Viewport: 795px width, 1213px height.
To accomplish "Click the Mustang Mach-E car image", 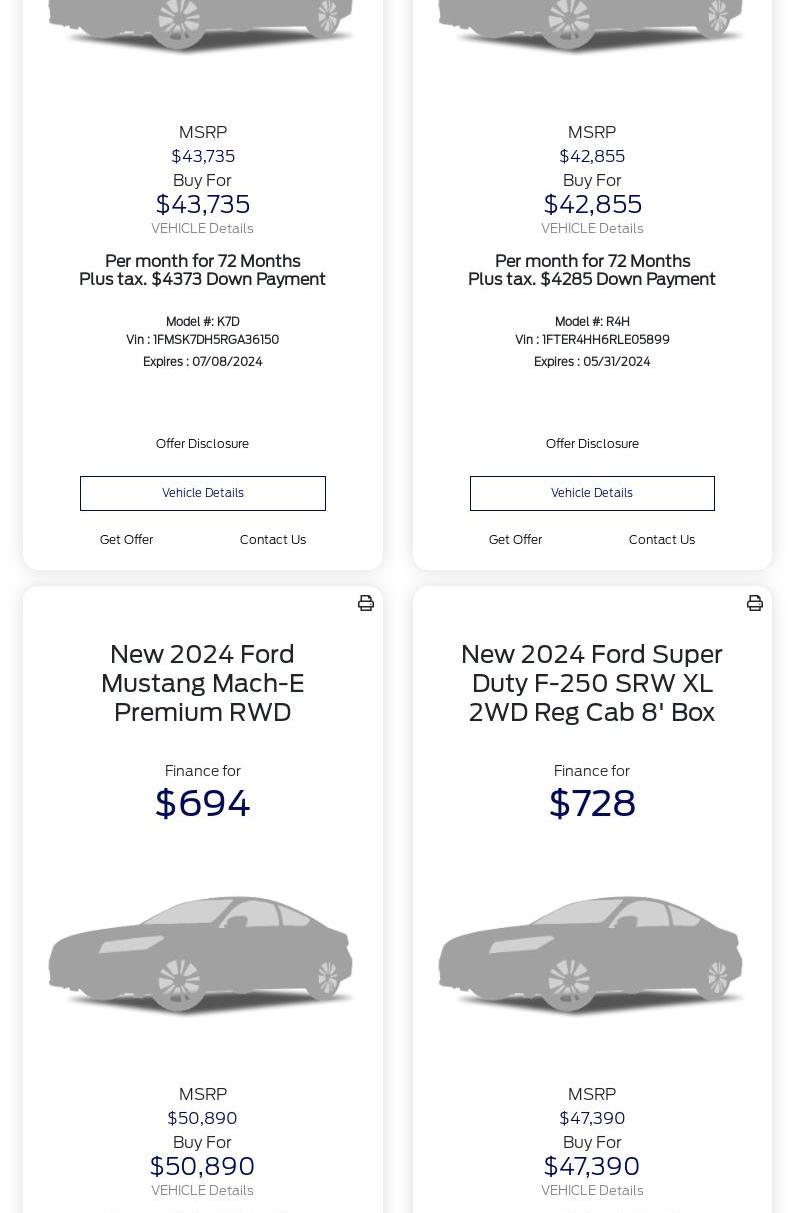I will pyautogui.click(x=201, y=955).
